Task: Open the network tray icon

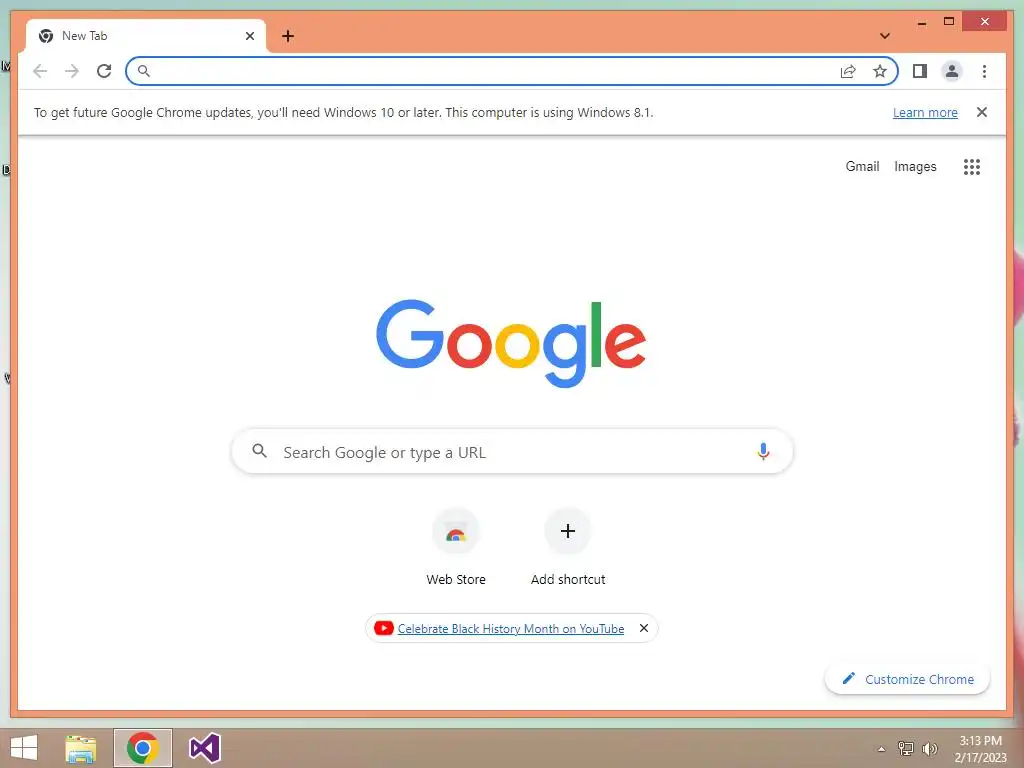Action: pos(906,749)
